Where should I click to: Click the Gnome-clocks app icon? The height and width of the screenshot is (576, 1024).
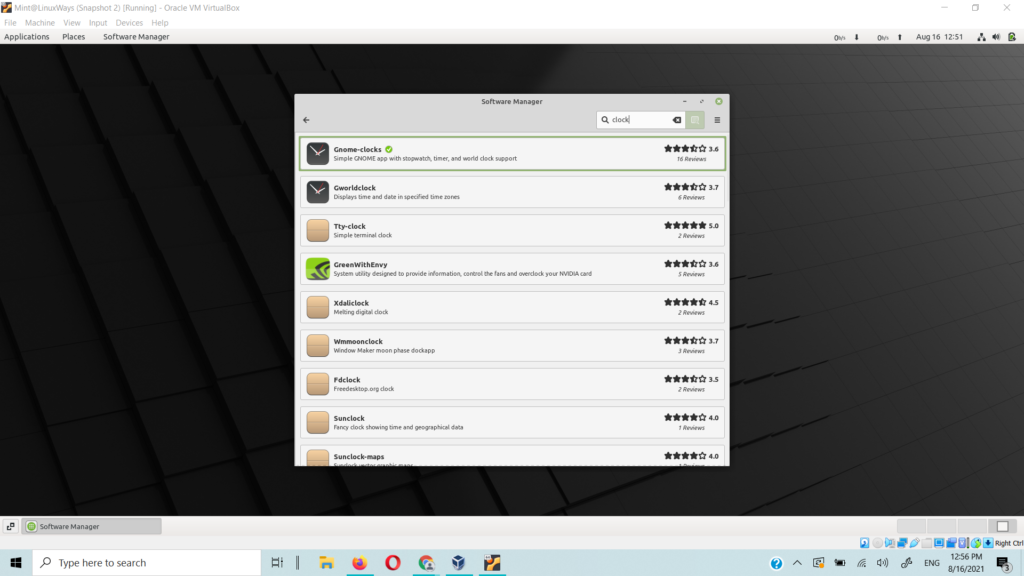click(x=317, y=154)
